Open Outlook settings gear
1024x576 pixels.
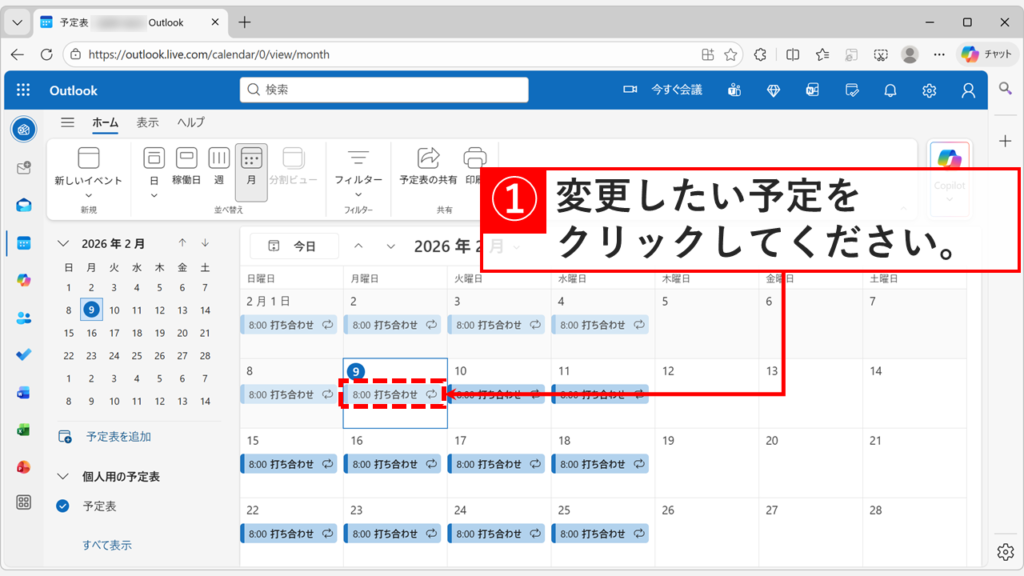[929, 89]
